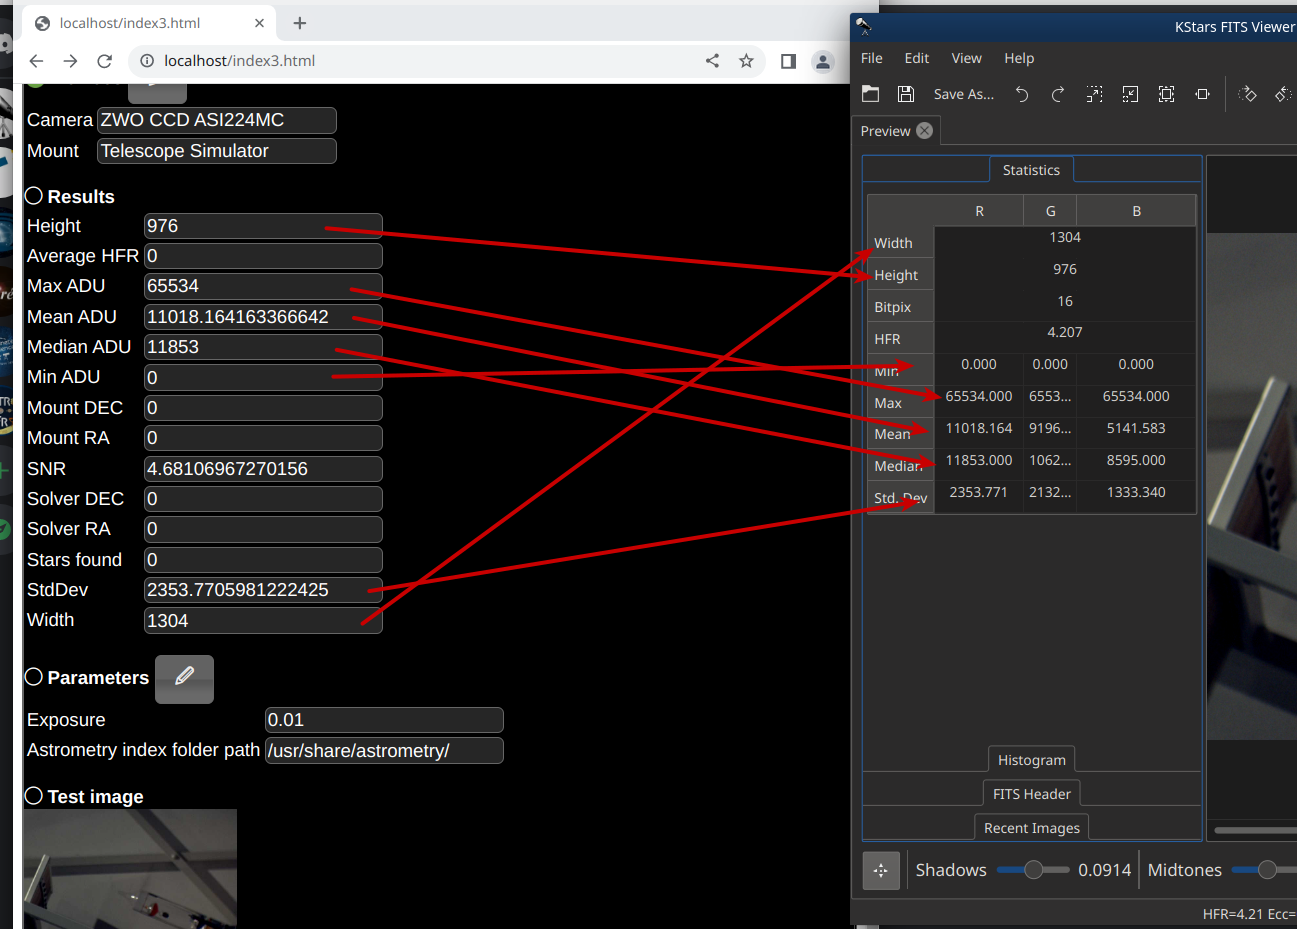The height and width of the screenshot is (929, 1297).
Task: Click the Exposure input field
Action: [x=384, y=720]
